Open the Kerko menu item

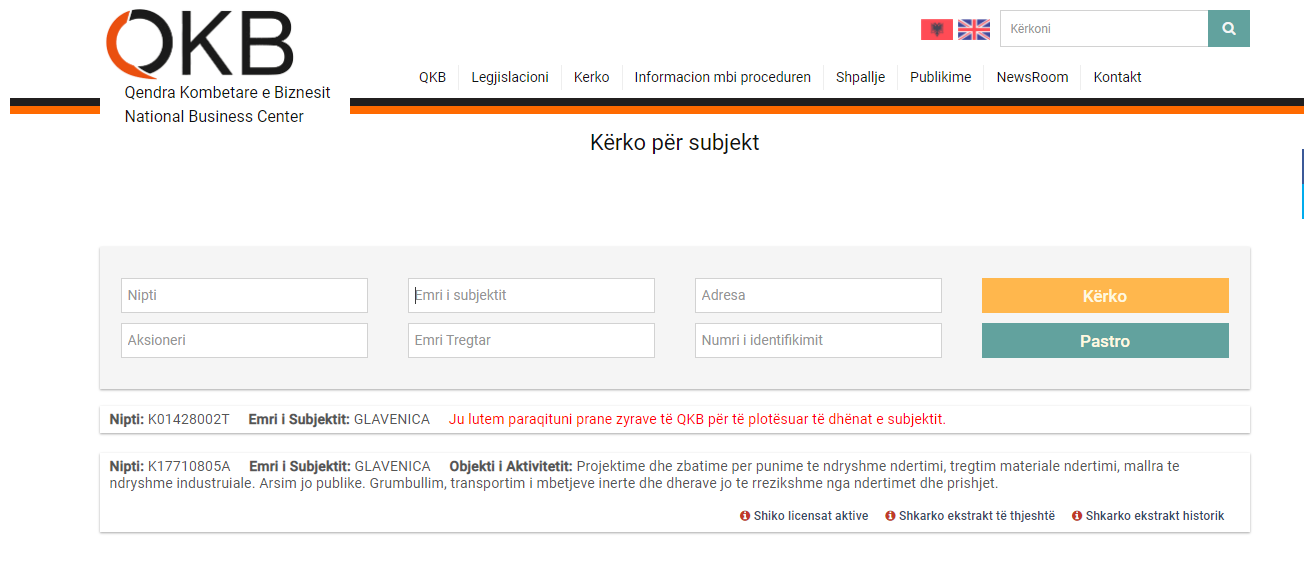click(x=591, y=77)
